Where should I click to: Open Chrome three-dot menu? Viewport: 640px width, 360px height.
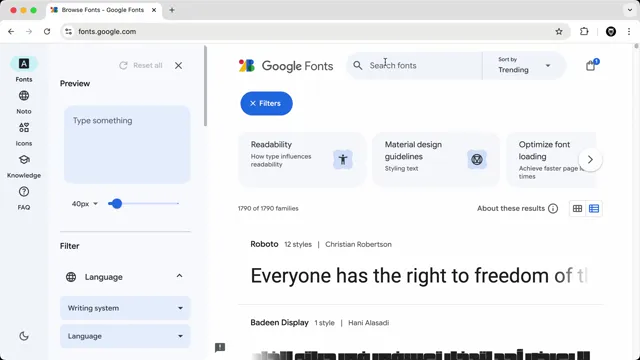[629, 31]
